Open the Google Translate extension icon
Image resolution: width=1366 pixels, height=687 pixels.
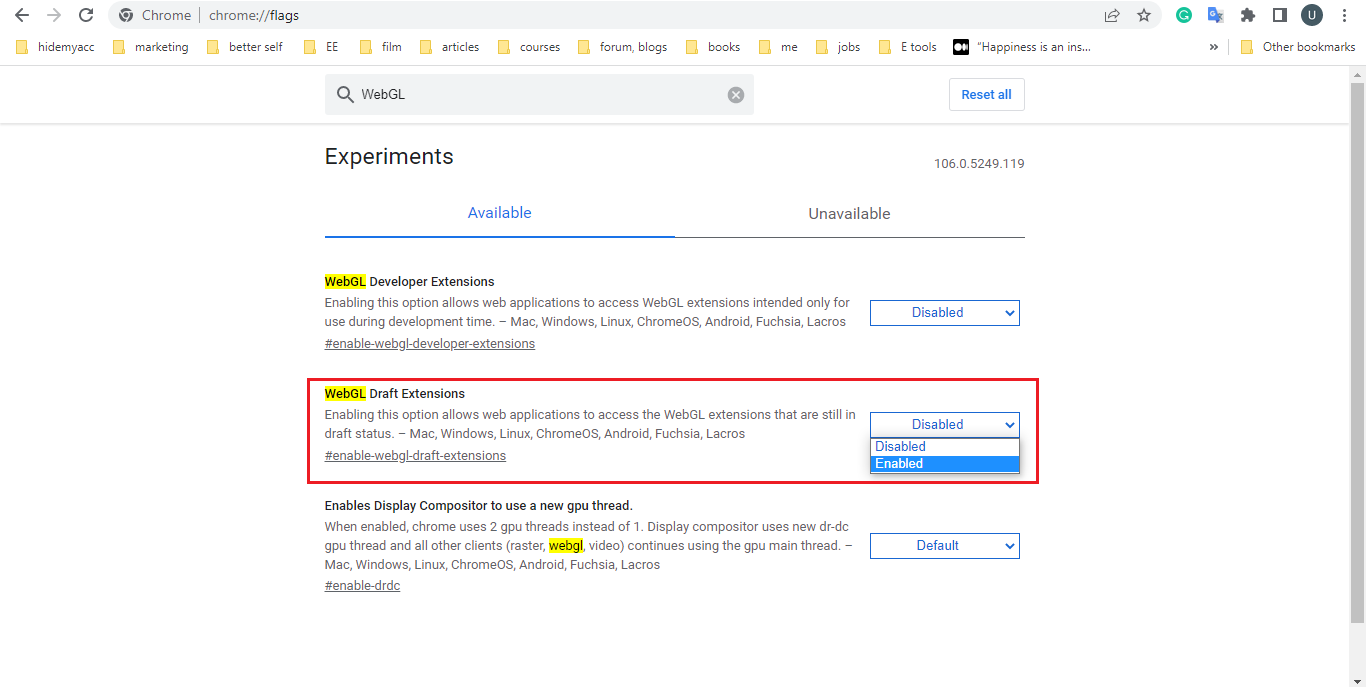tap(1215, 15)
